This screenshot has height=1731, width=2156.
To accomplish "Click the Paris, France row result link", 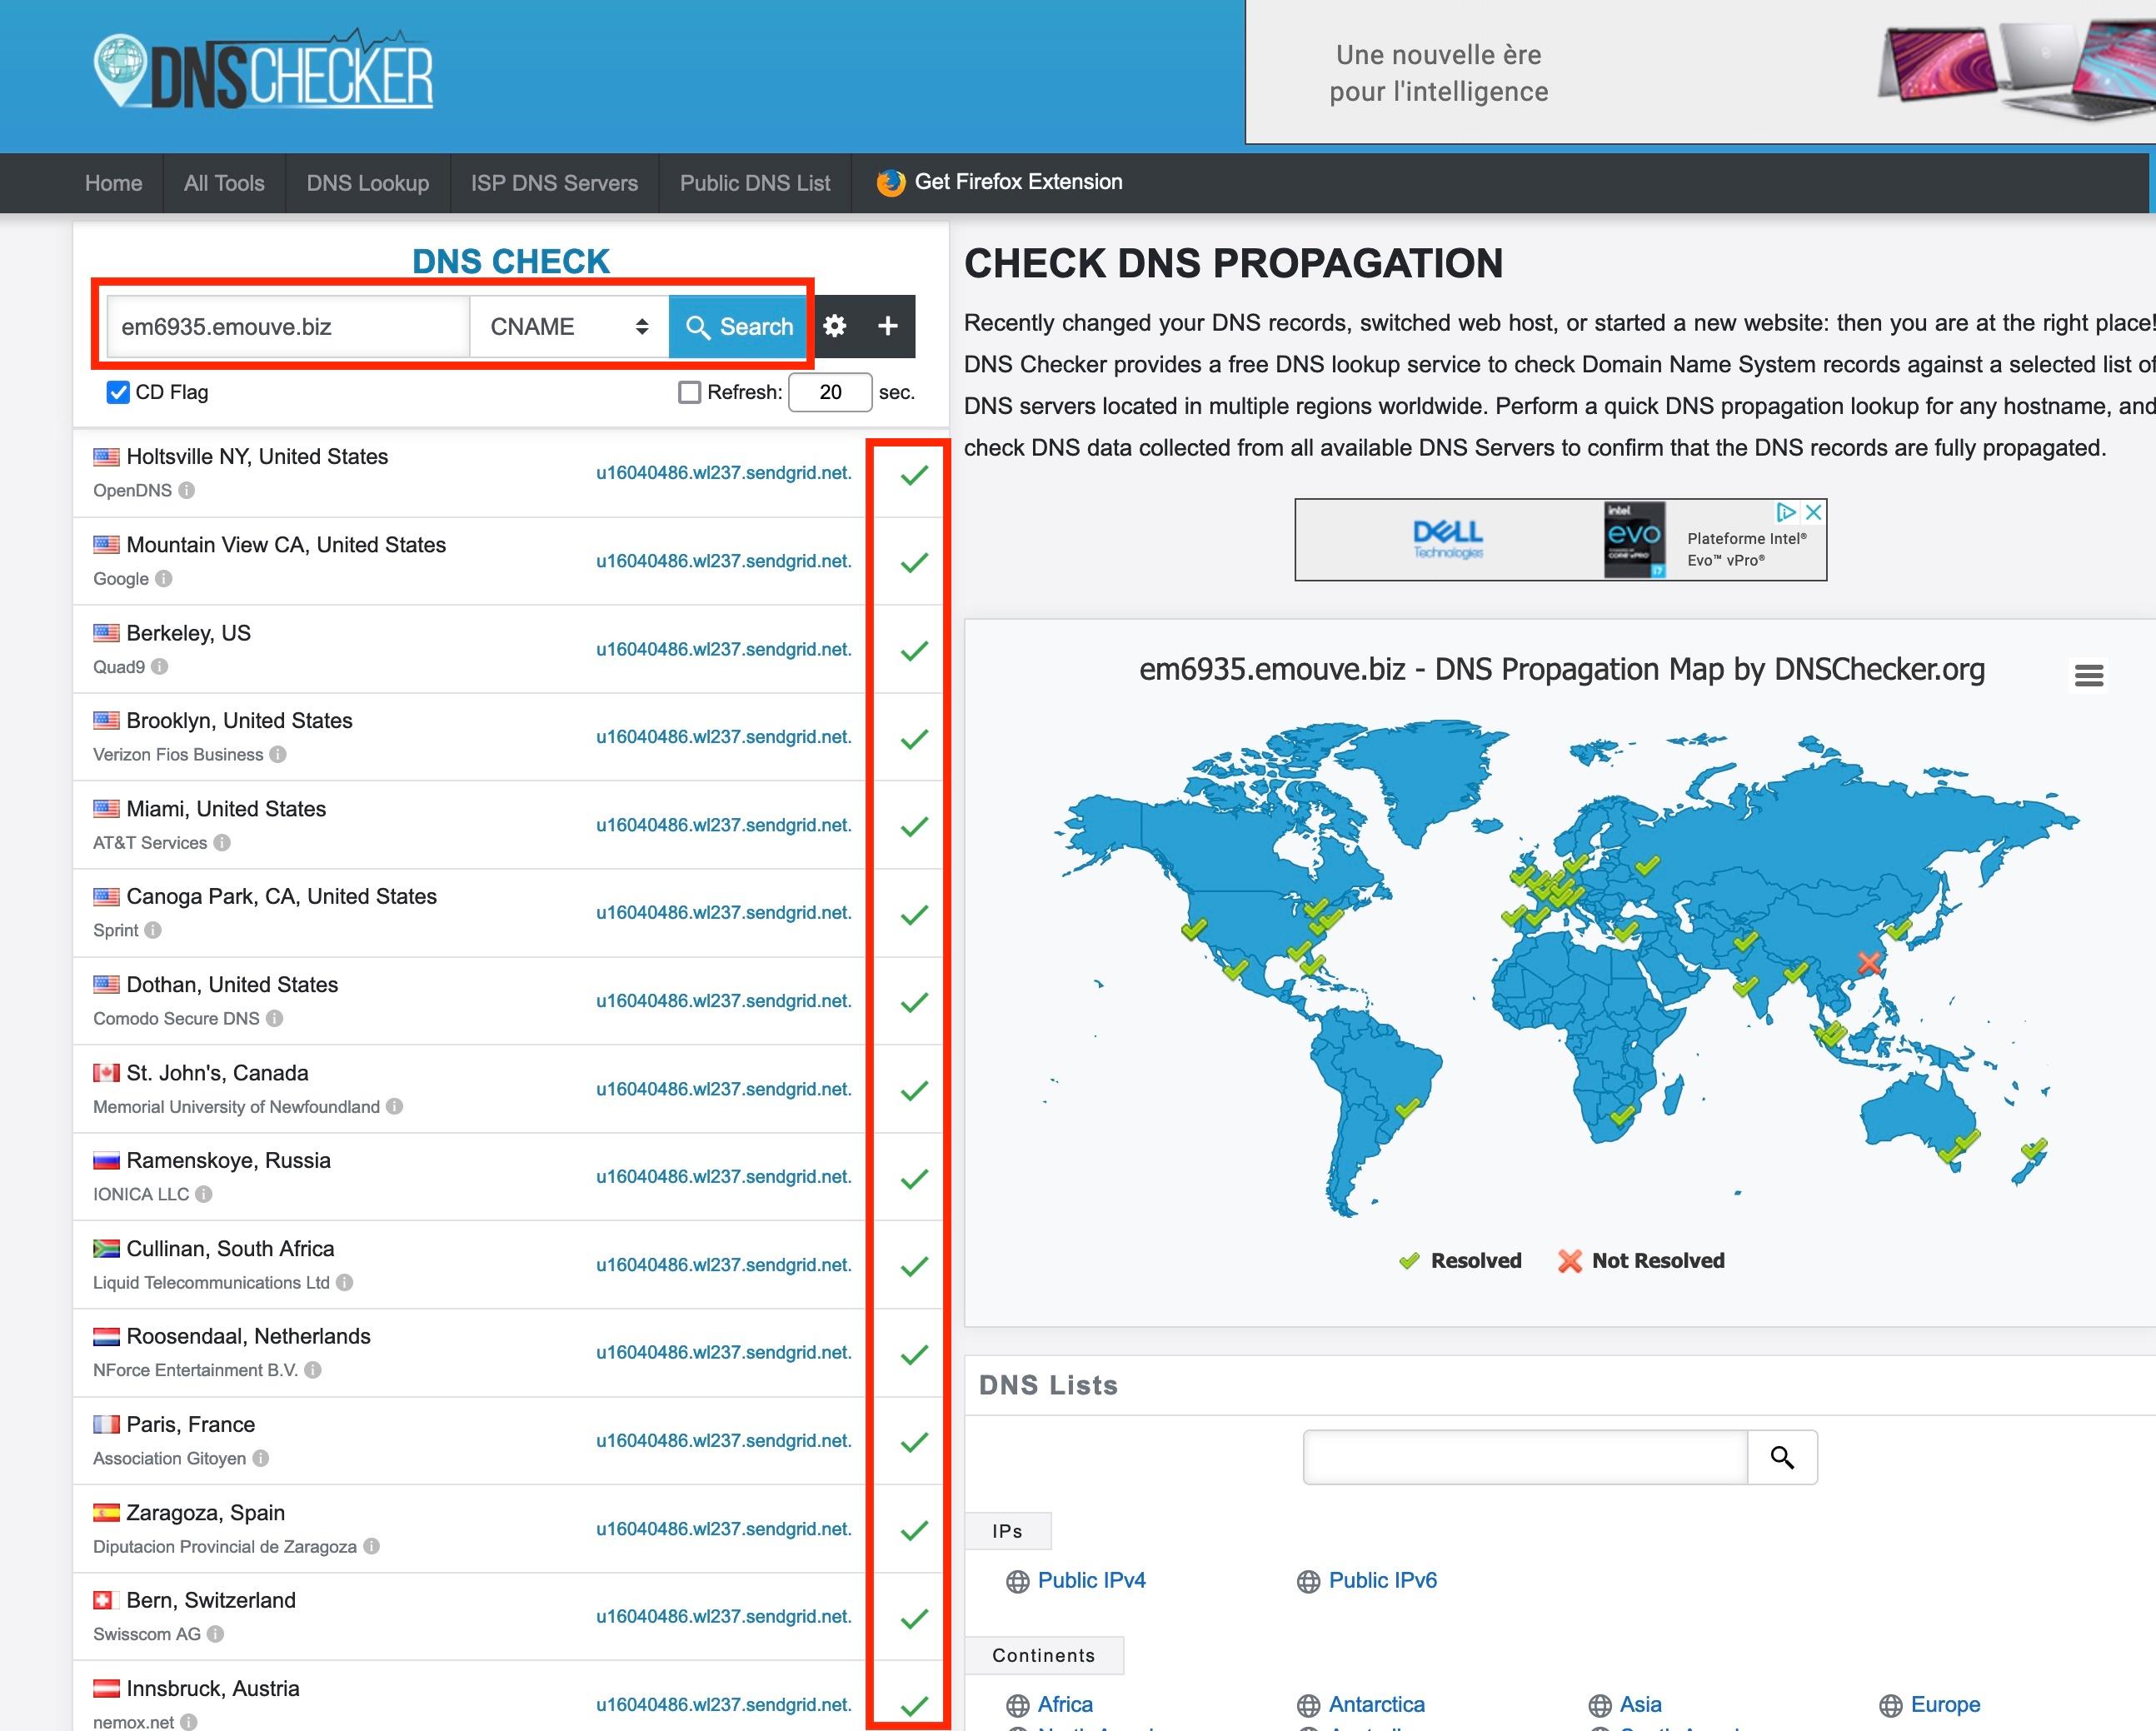I will point(724,1440).
